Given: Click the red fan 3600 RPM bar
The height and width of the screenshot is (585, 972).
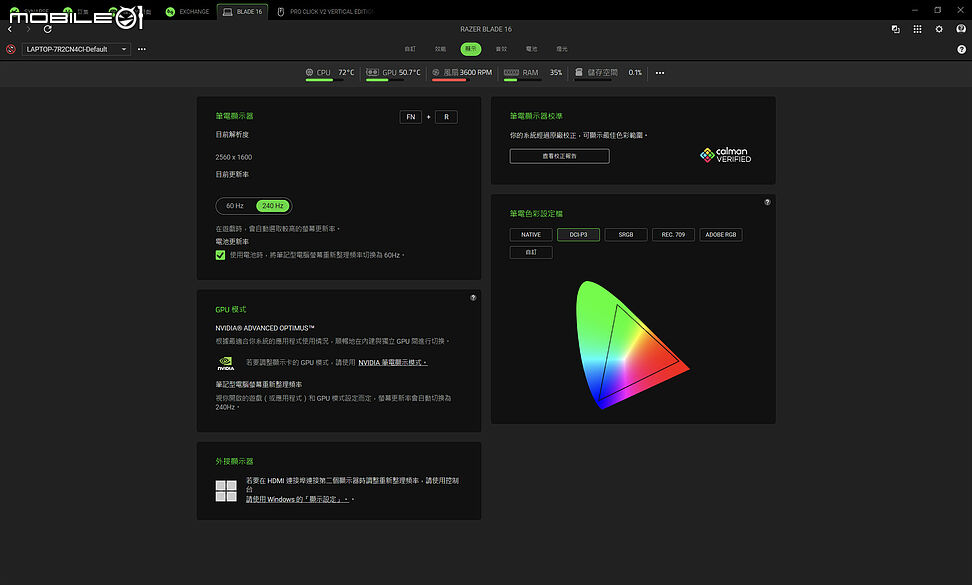Looking at the screenshot, I should 451,80.
